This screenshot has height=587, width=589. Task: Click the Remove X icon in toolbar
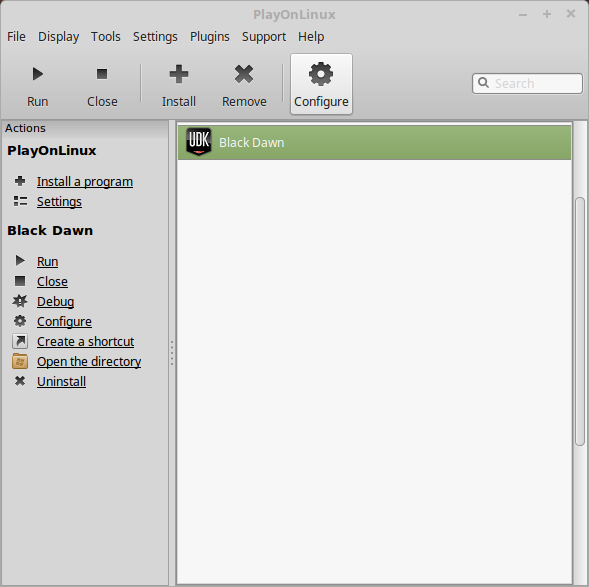coord(244,74)
